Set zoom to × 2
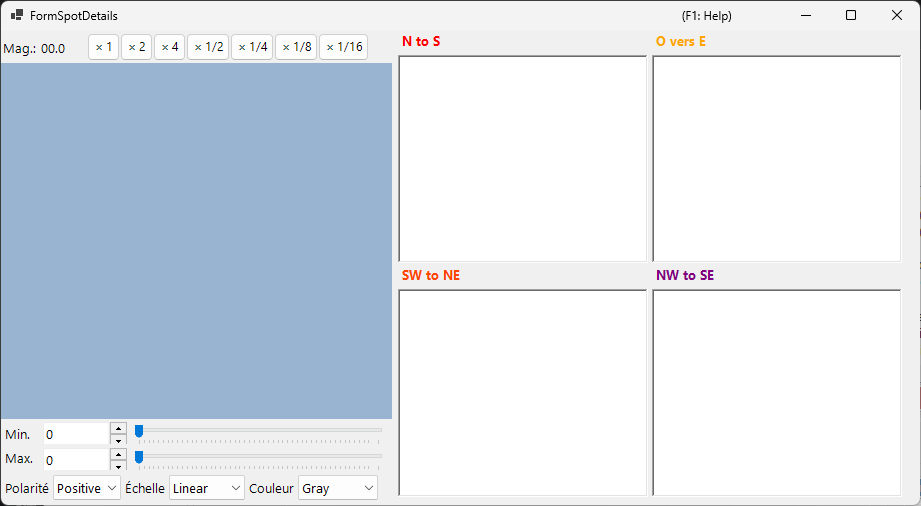Image resolution: width=921 pixels, height=506 pixels. 136,47
